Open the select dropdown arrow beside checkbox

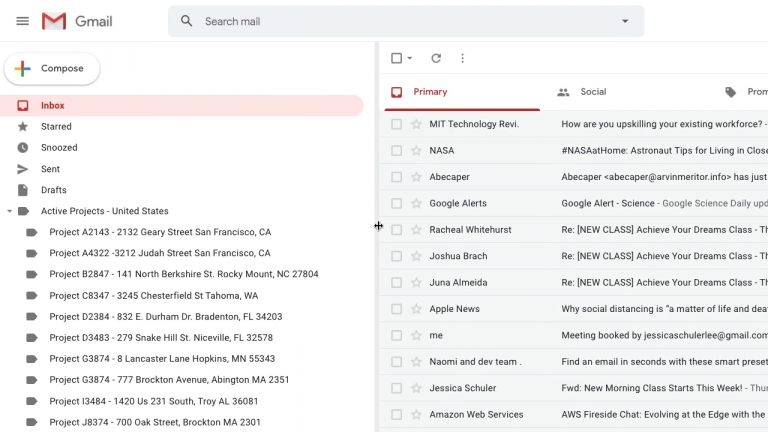point(410,58)
